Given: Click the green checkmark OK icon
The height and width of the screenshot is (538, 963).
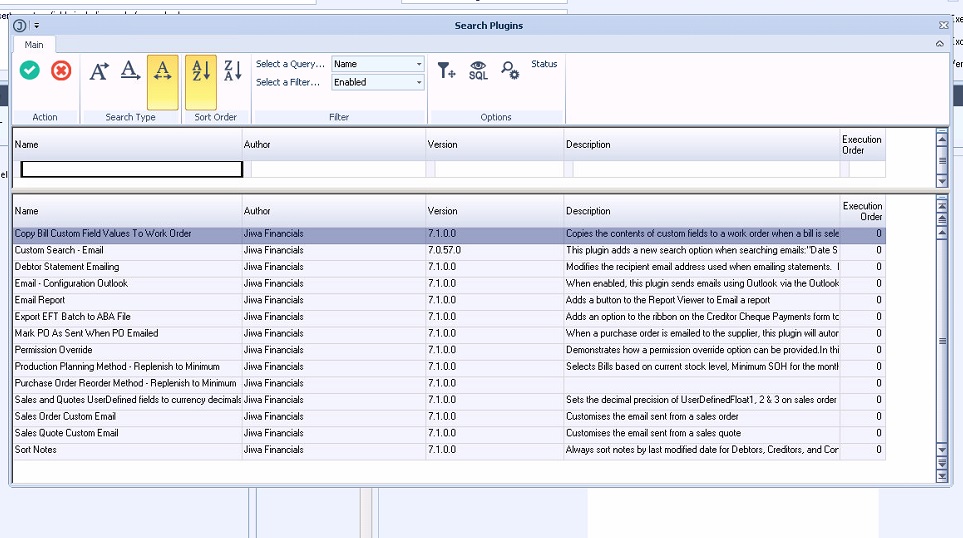Looking at the screenshot, I should pos(30,70).
